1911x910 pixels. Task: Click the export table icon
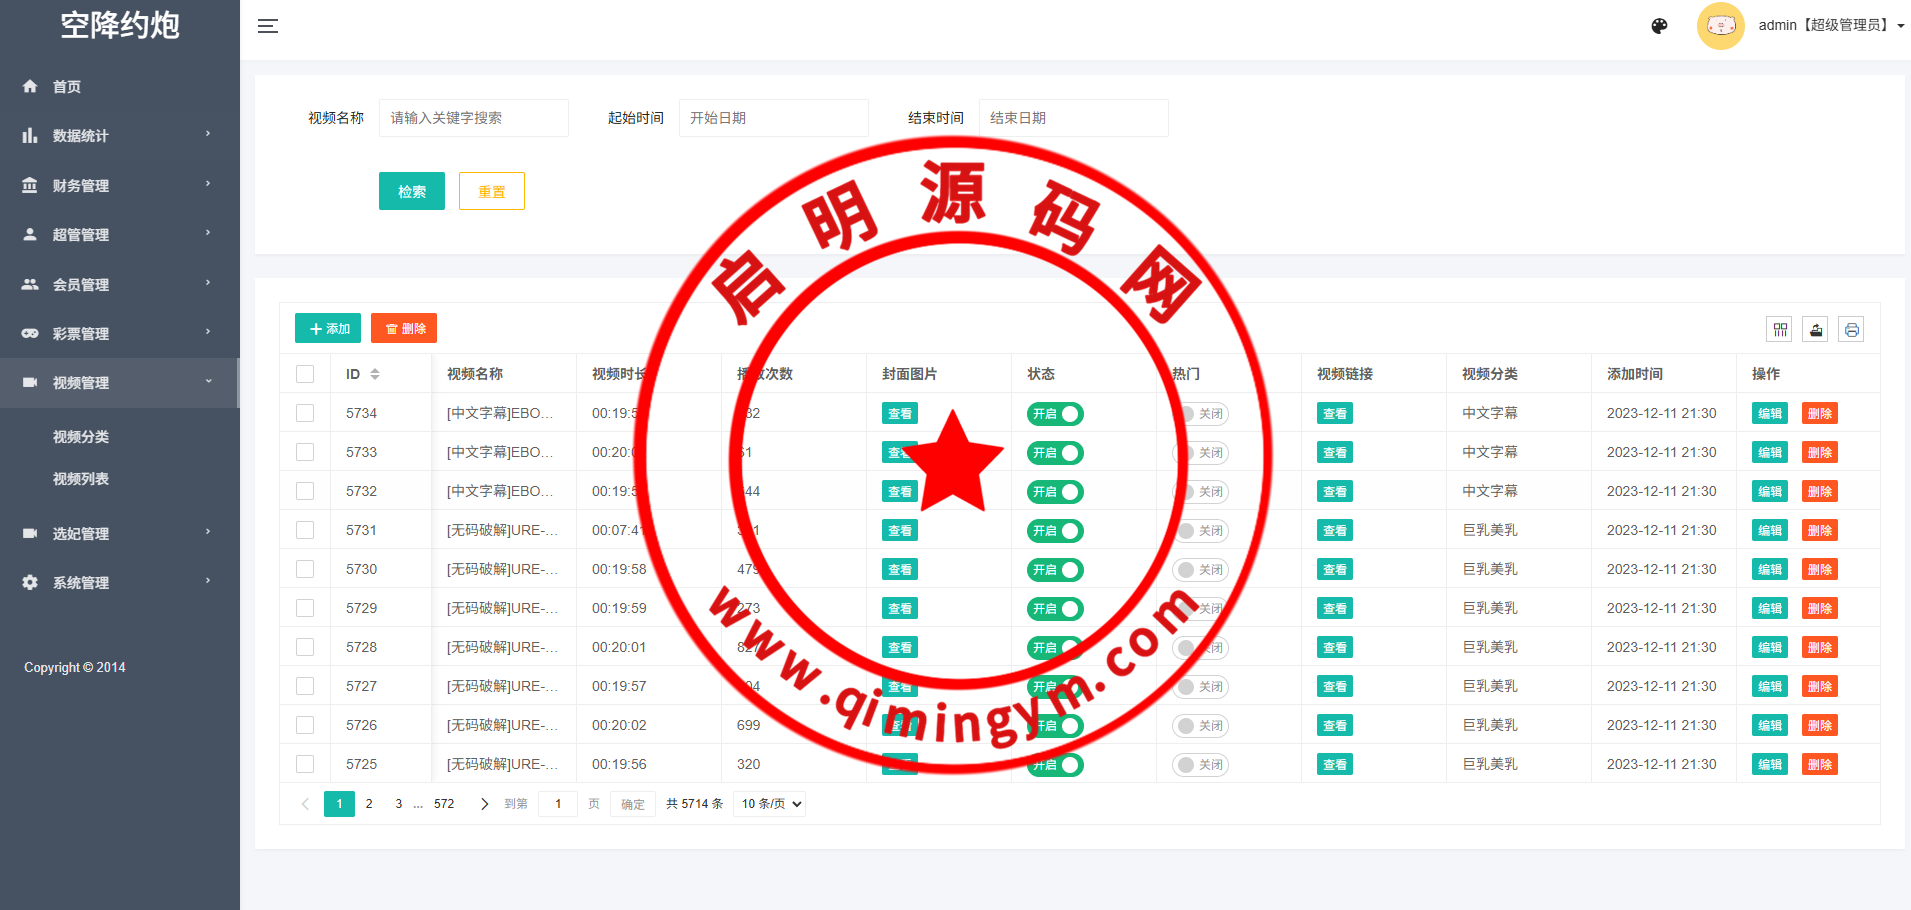click(x=1816, y=330)
